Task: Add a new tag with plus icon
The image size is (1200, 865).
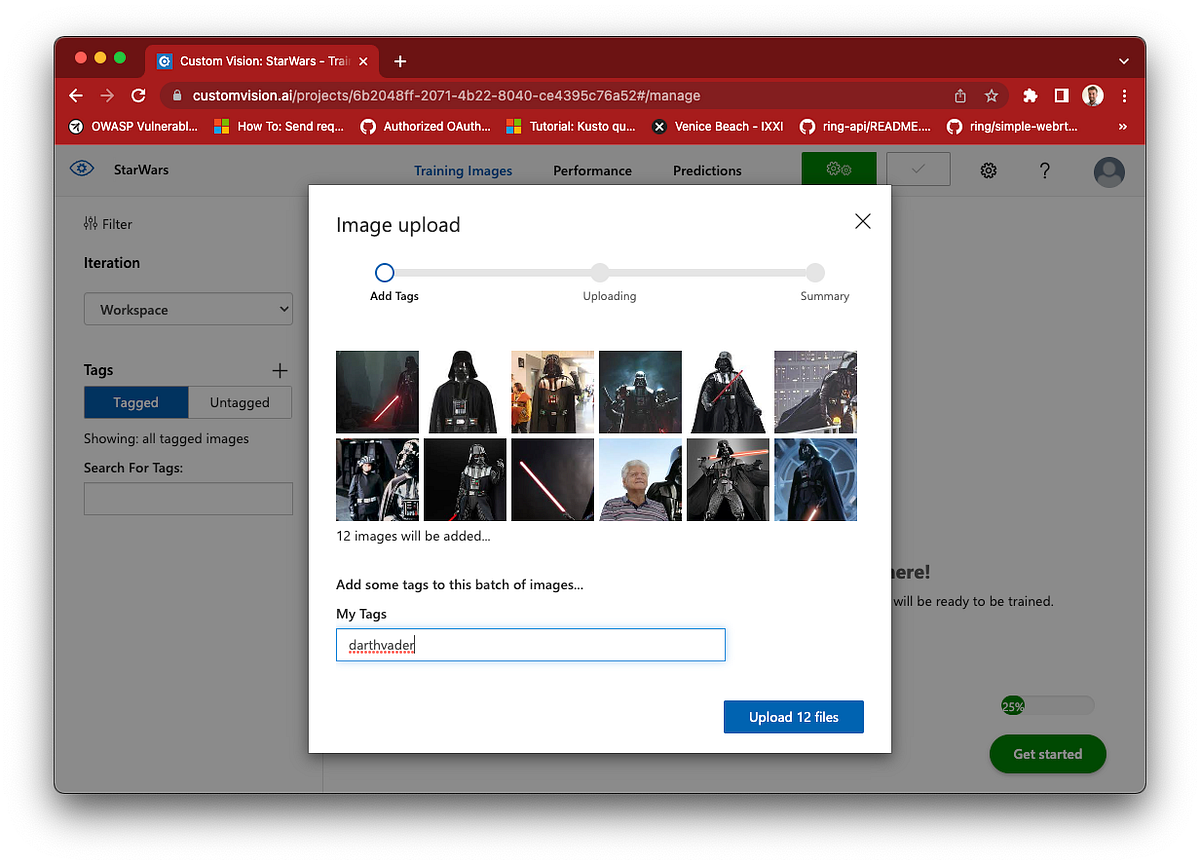Action: pos(280,371)
